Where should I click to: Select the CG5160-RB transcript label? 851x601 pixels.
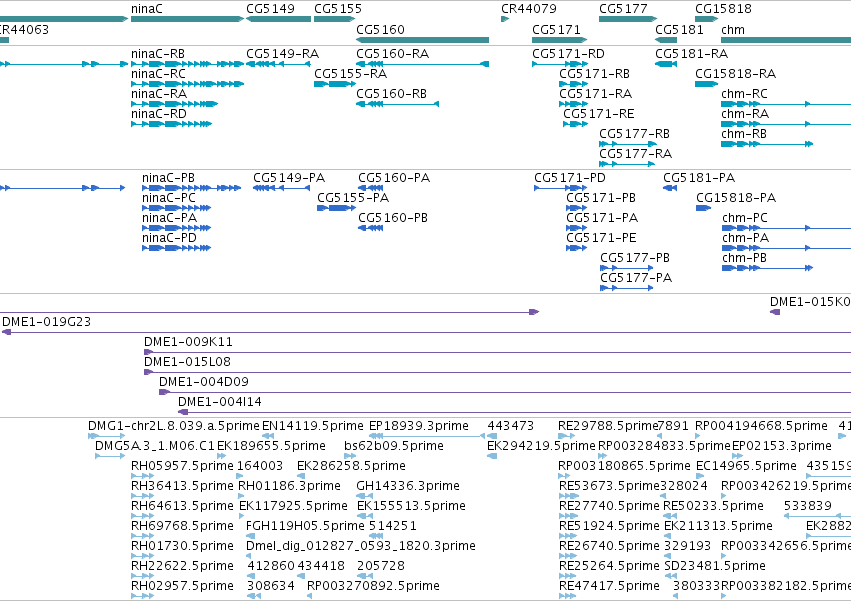(391, 94)
